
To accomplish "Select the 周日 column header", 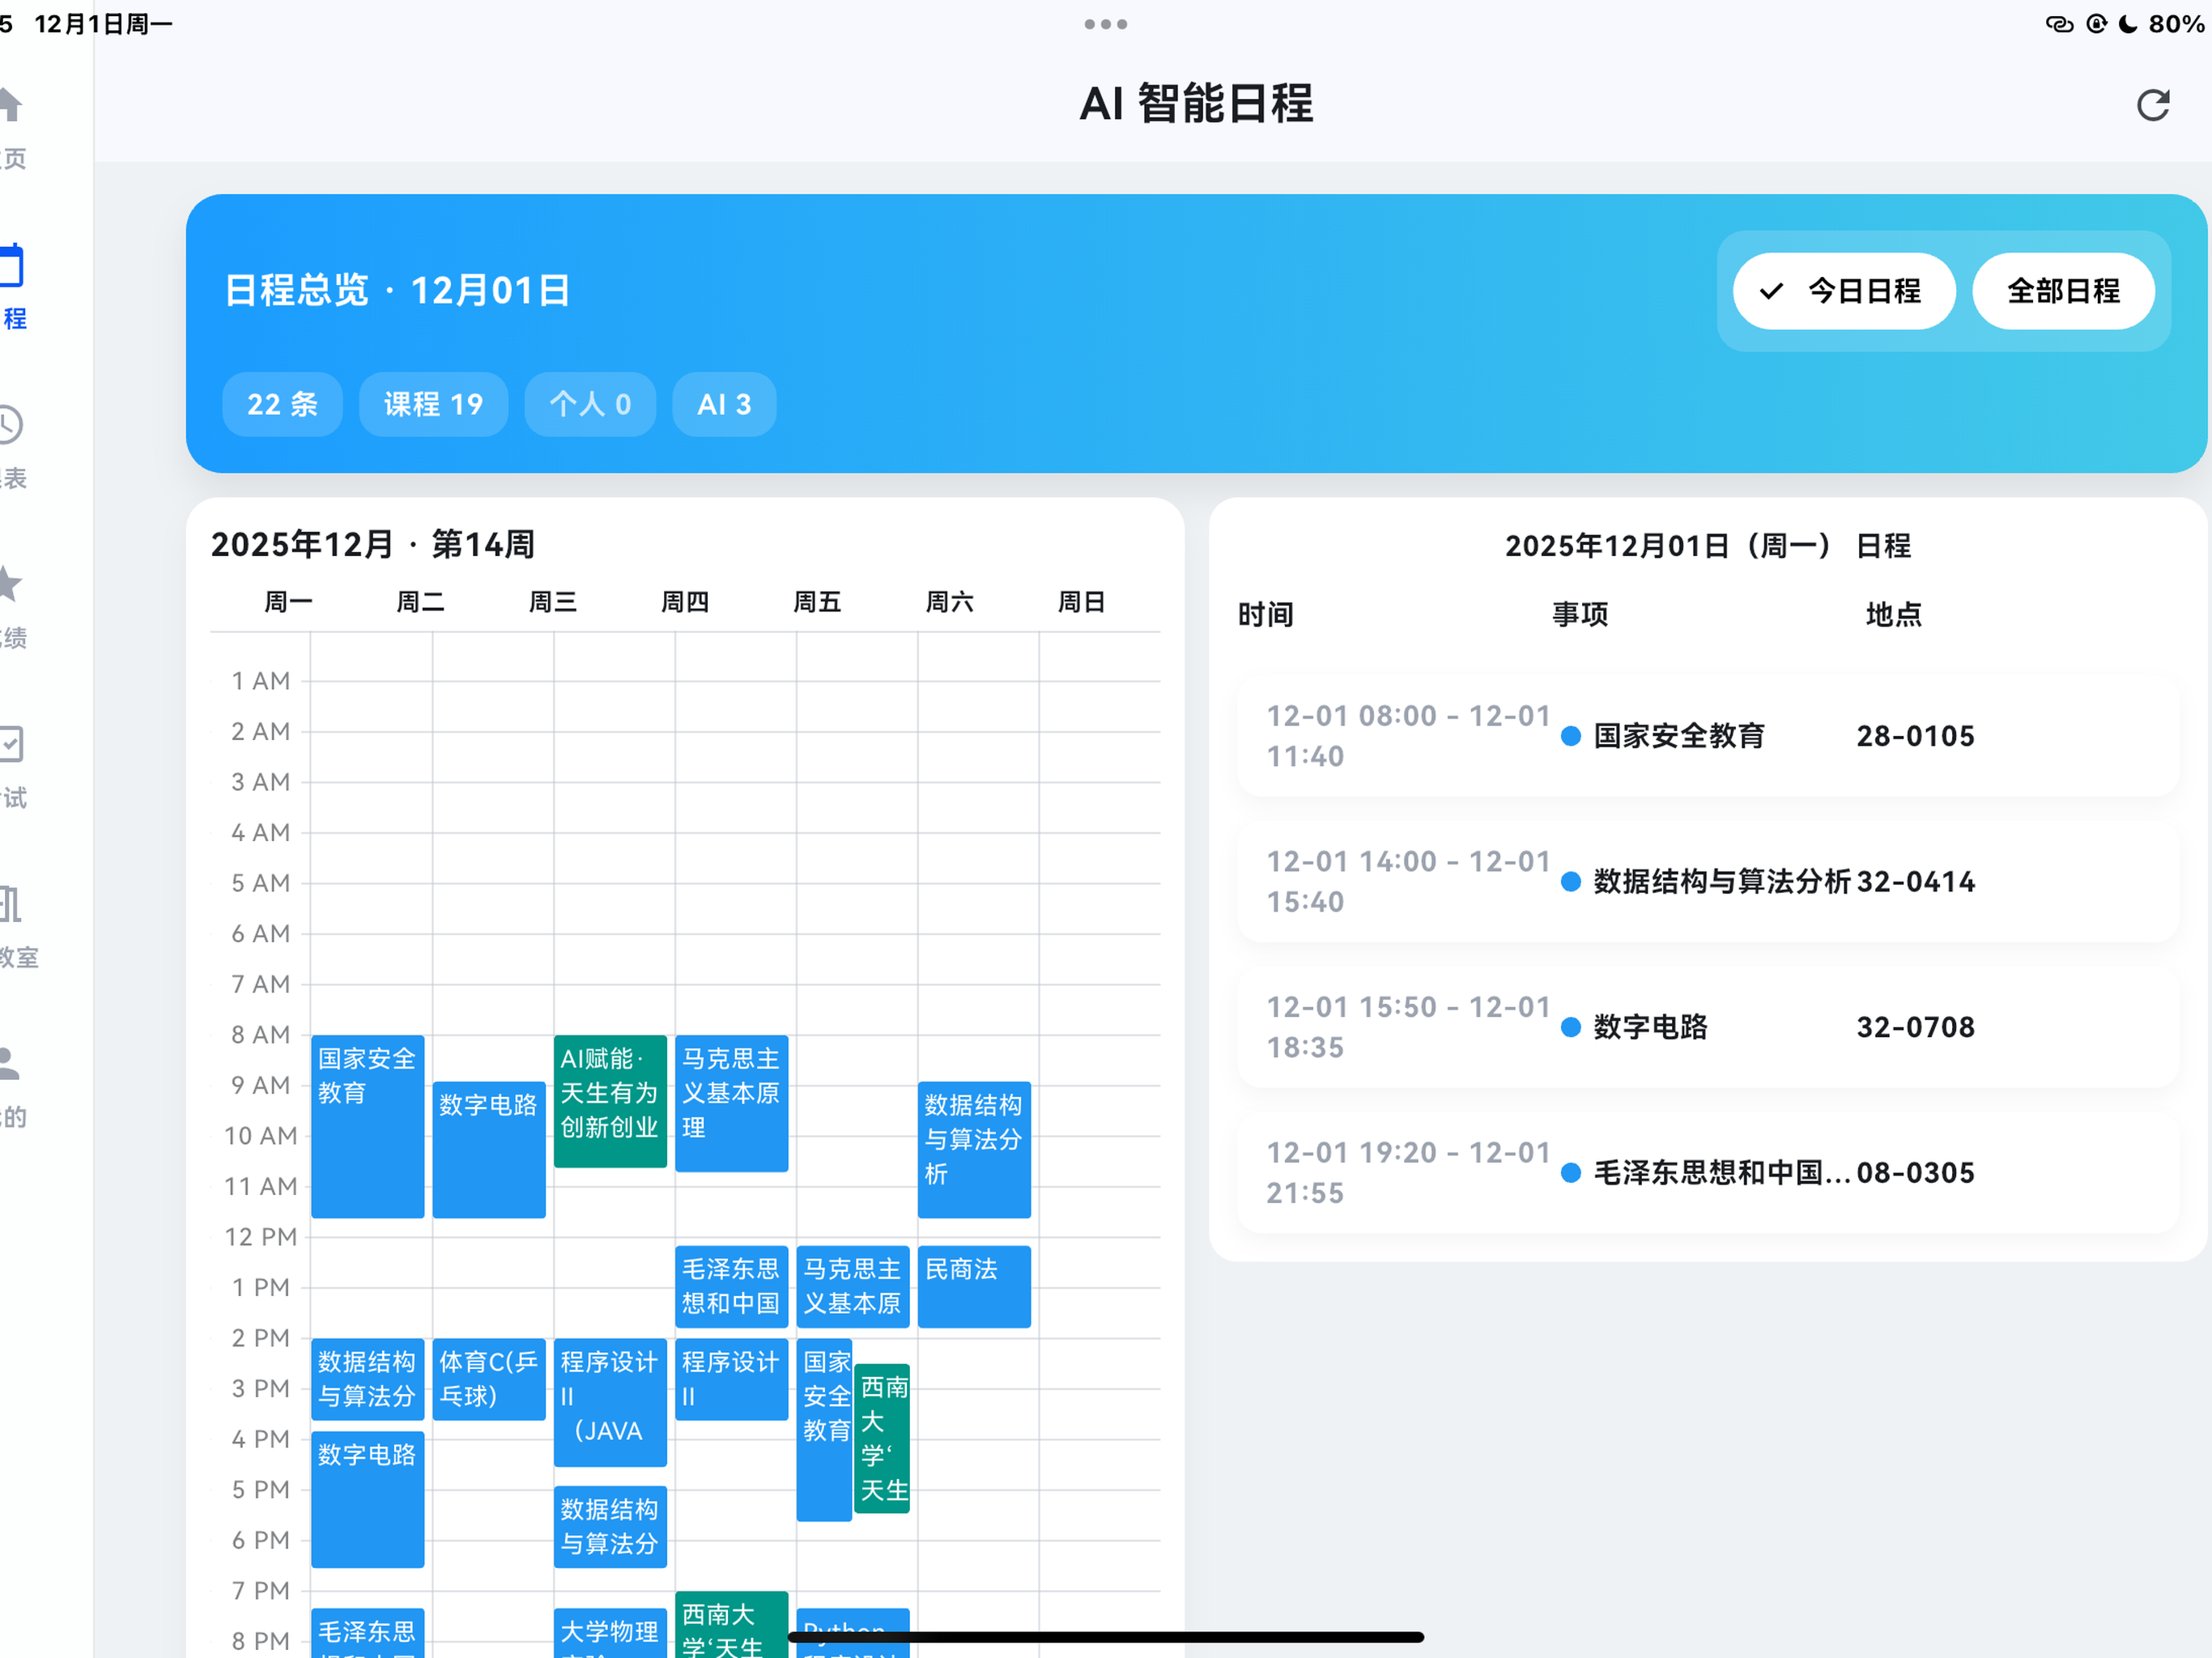I will tap(1082, 602).
